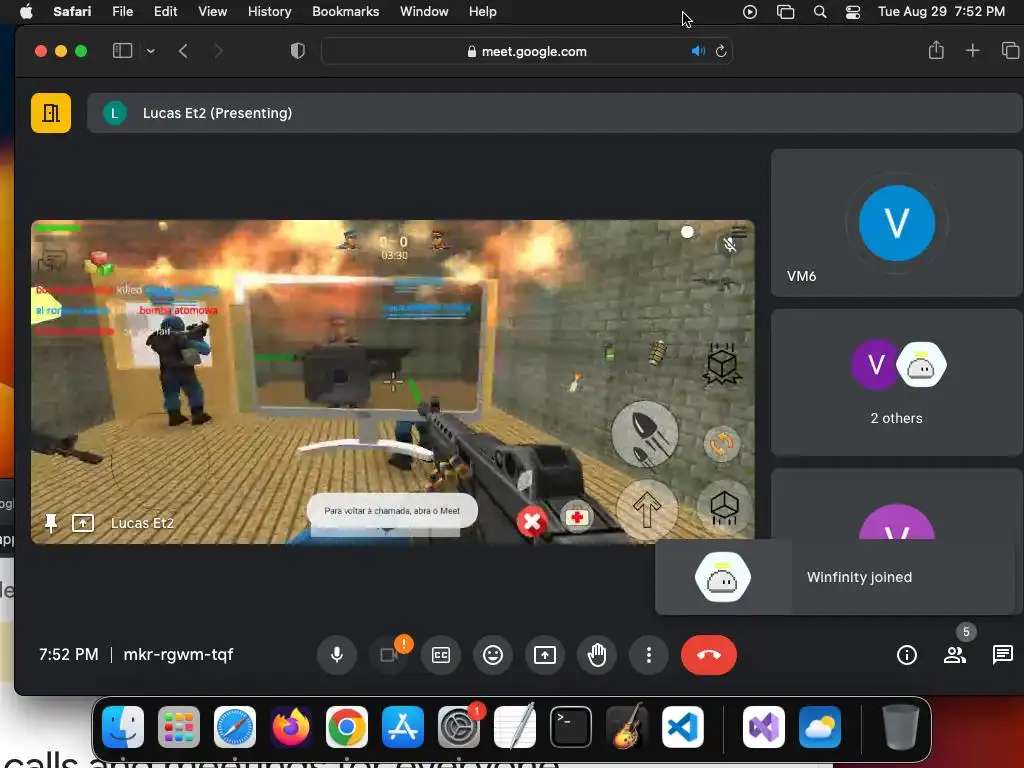1024x768 pixels.
Task: Toggle the camera button with warning badge
Action: [389, 654]
